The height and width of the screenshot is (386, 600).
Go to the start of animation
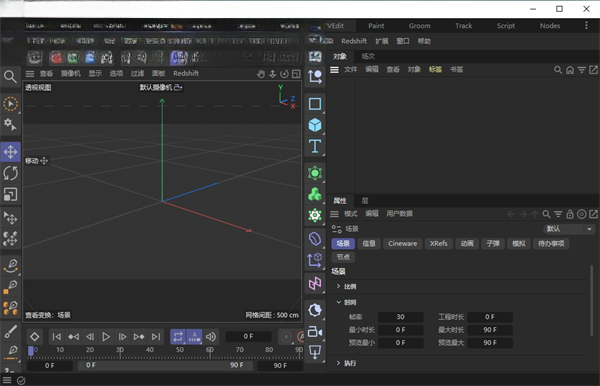click(57, 337)
